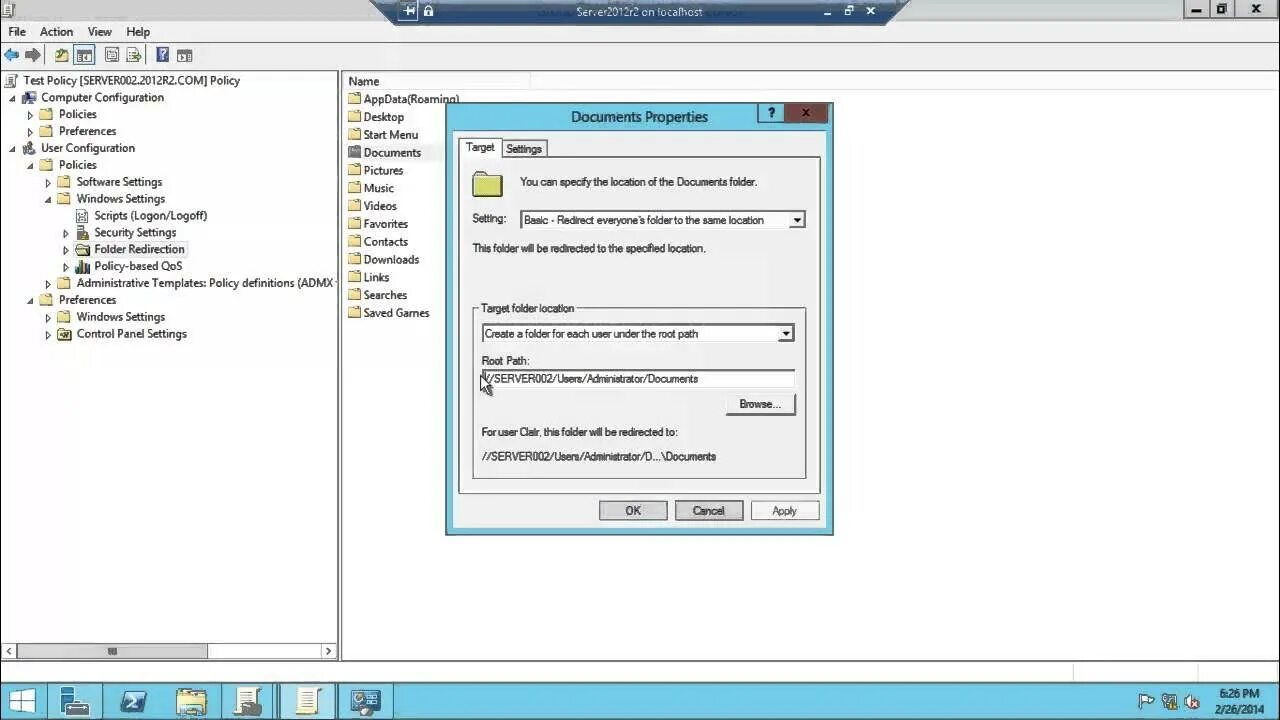
Task: Open the Target folder location dropdown
Action: 786,334
